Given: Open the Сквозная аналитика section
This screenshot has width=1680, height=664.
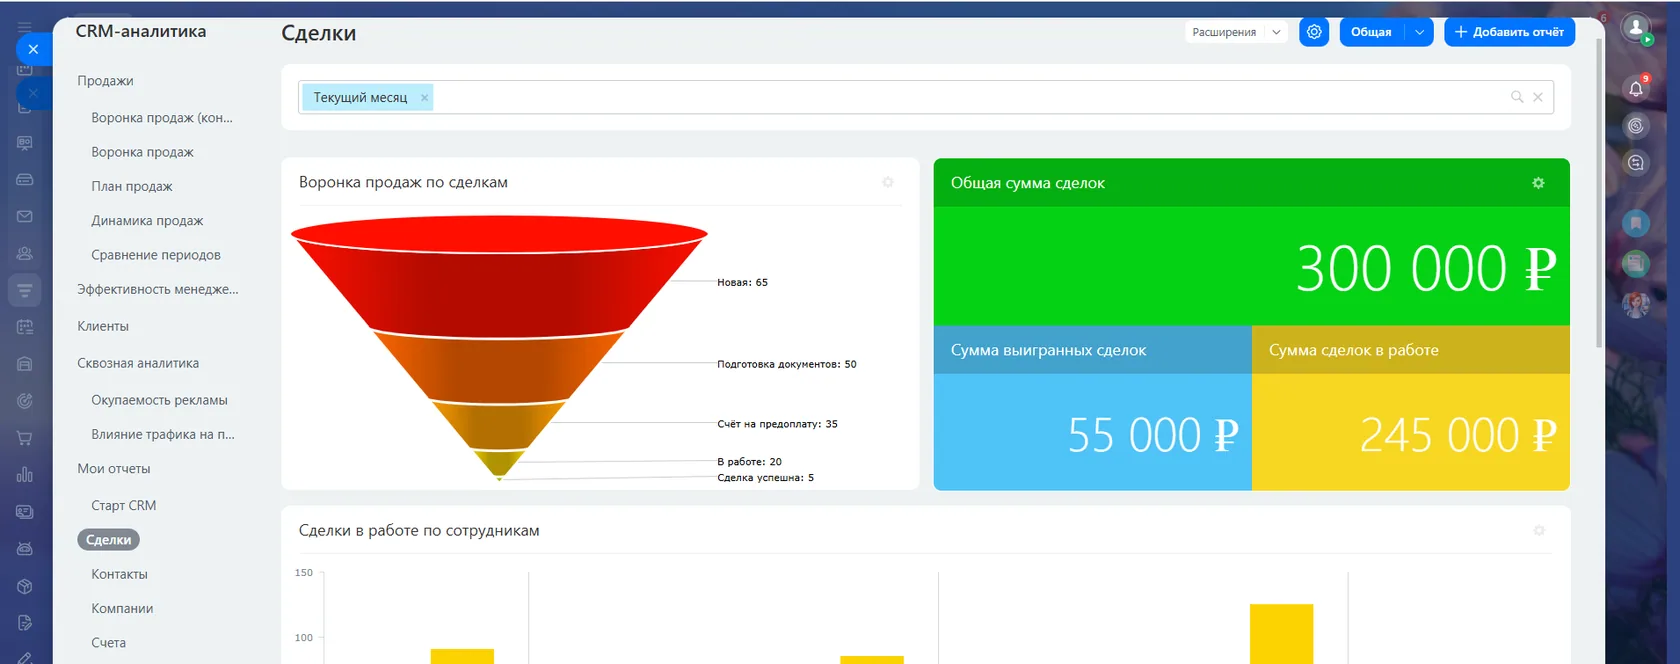Looking at the screenshot, I should [138, 363].
